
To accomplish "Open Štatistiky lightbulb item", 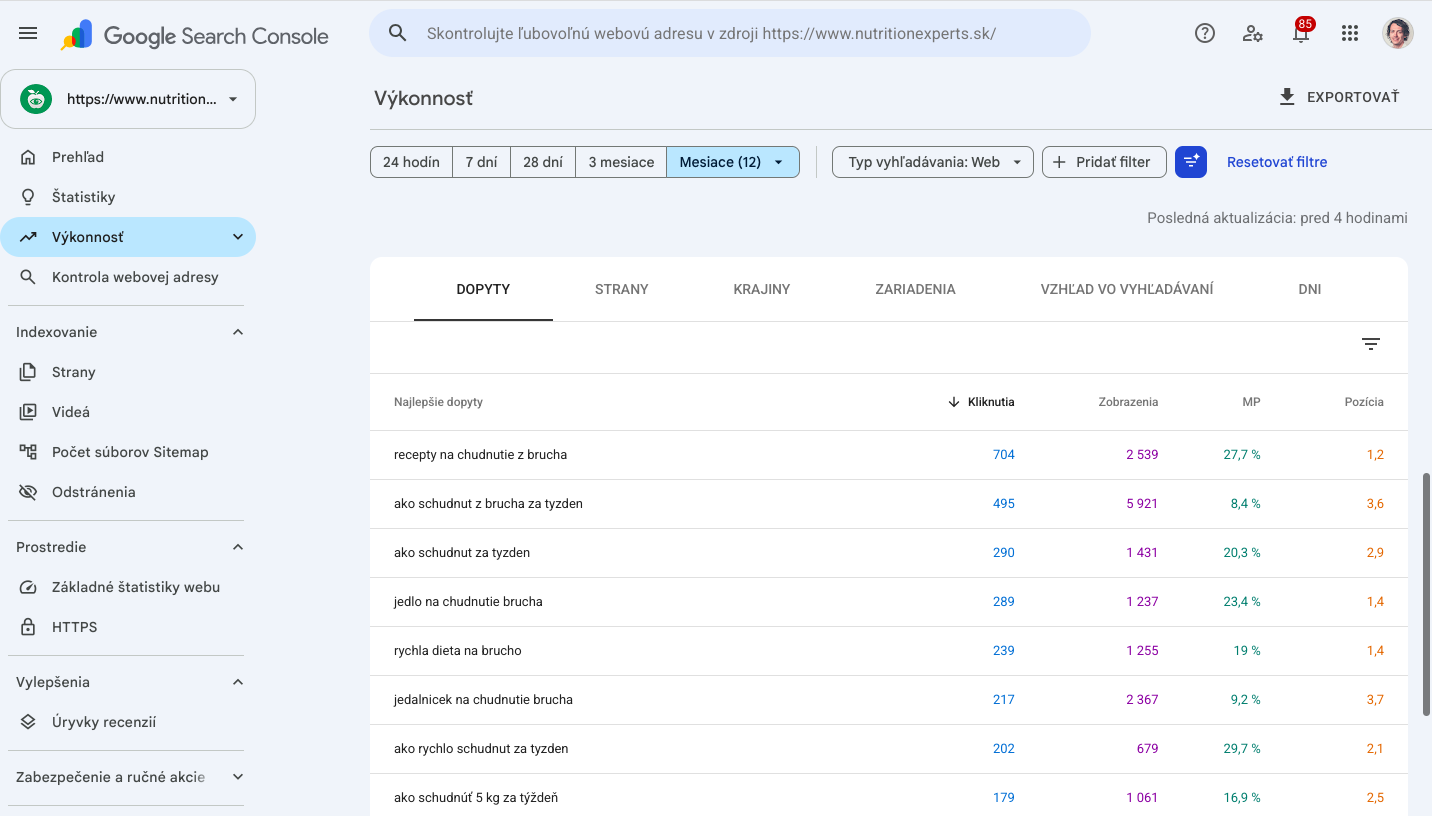I will [x=128, y=197].
